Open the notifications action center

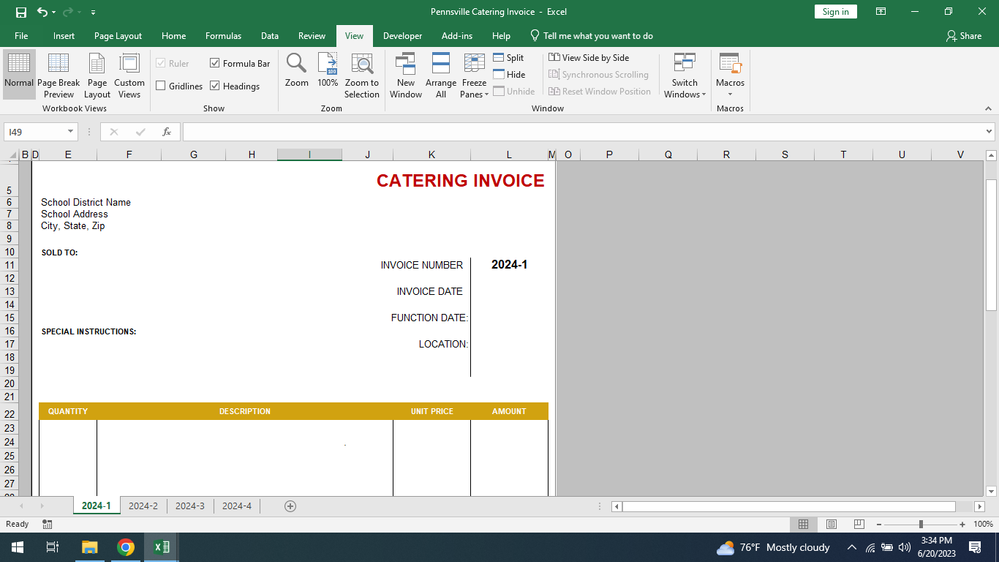click(975, 547)
